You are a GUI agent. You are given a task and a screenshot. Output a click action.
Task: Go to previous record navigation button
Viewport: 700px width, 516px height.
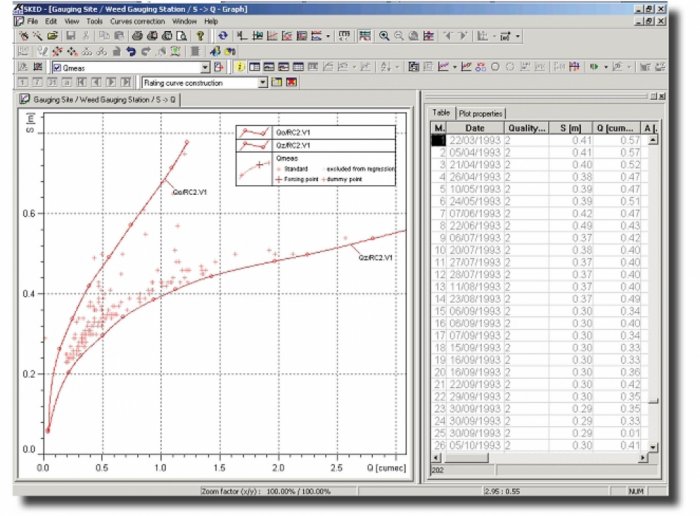pos(96,82)
